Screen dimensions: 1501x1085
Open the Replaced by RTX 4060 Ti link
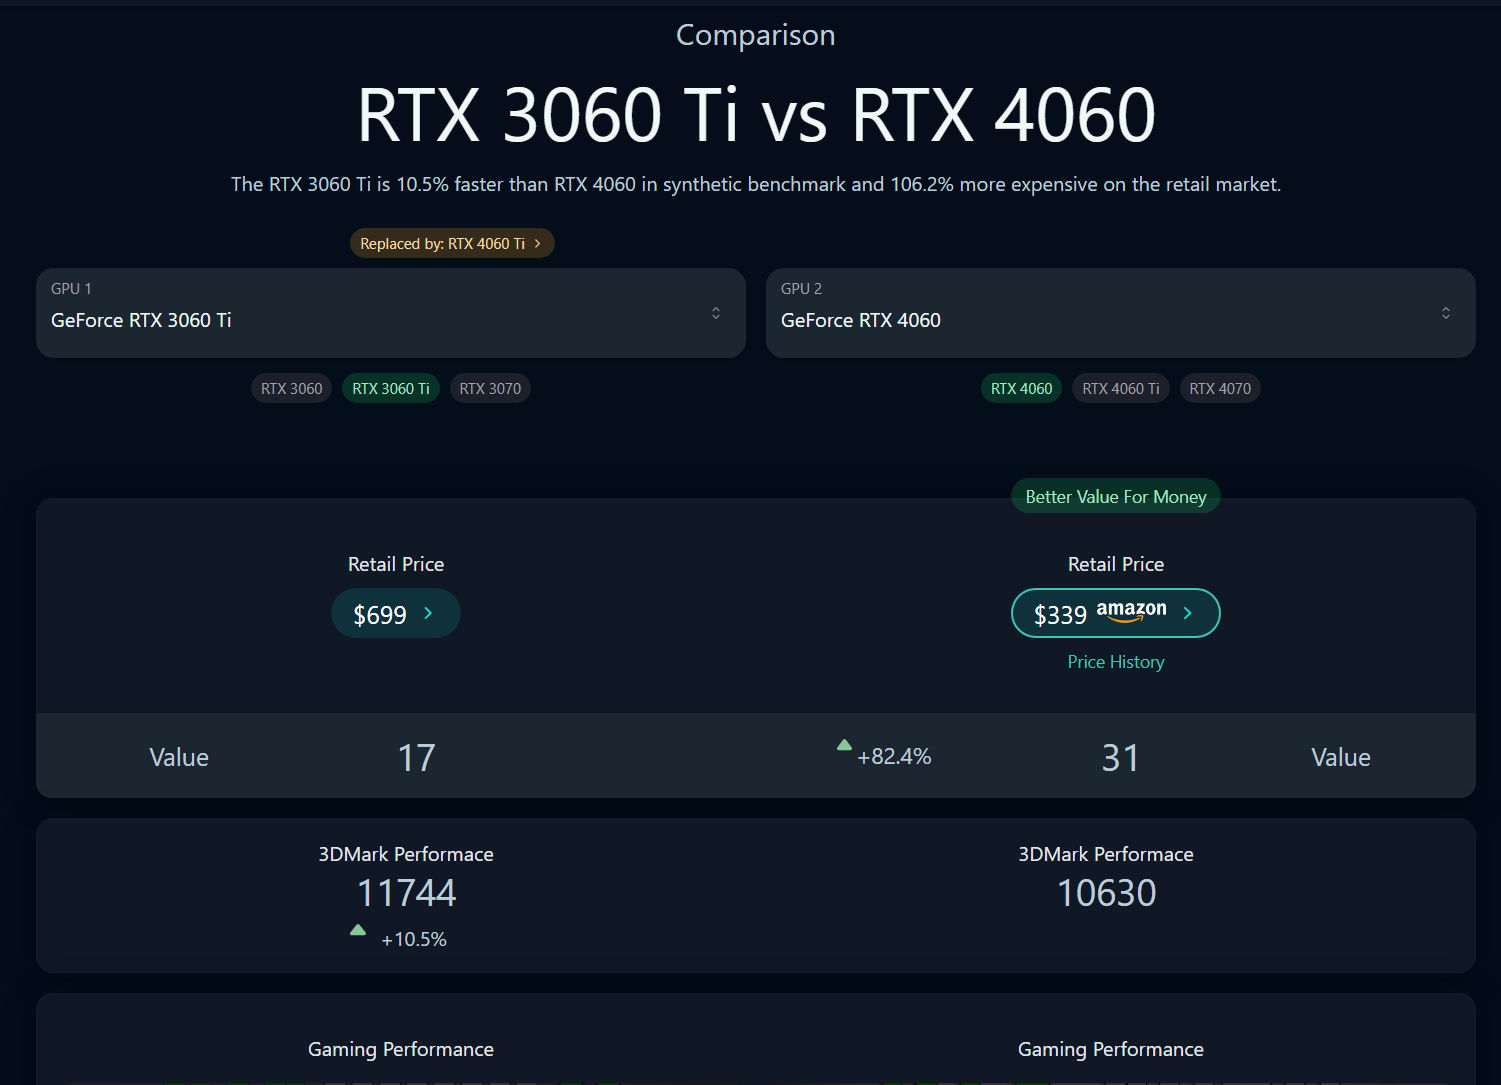442,244
